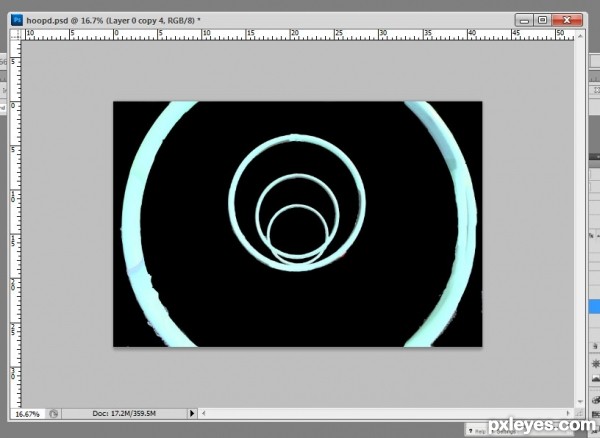Click the smallest hoop ring on the canvas
The height and width of the screenshot is (438, 600).
pos(298,233)
